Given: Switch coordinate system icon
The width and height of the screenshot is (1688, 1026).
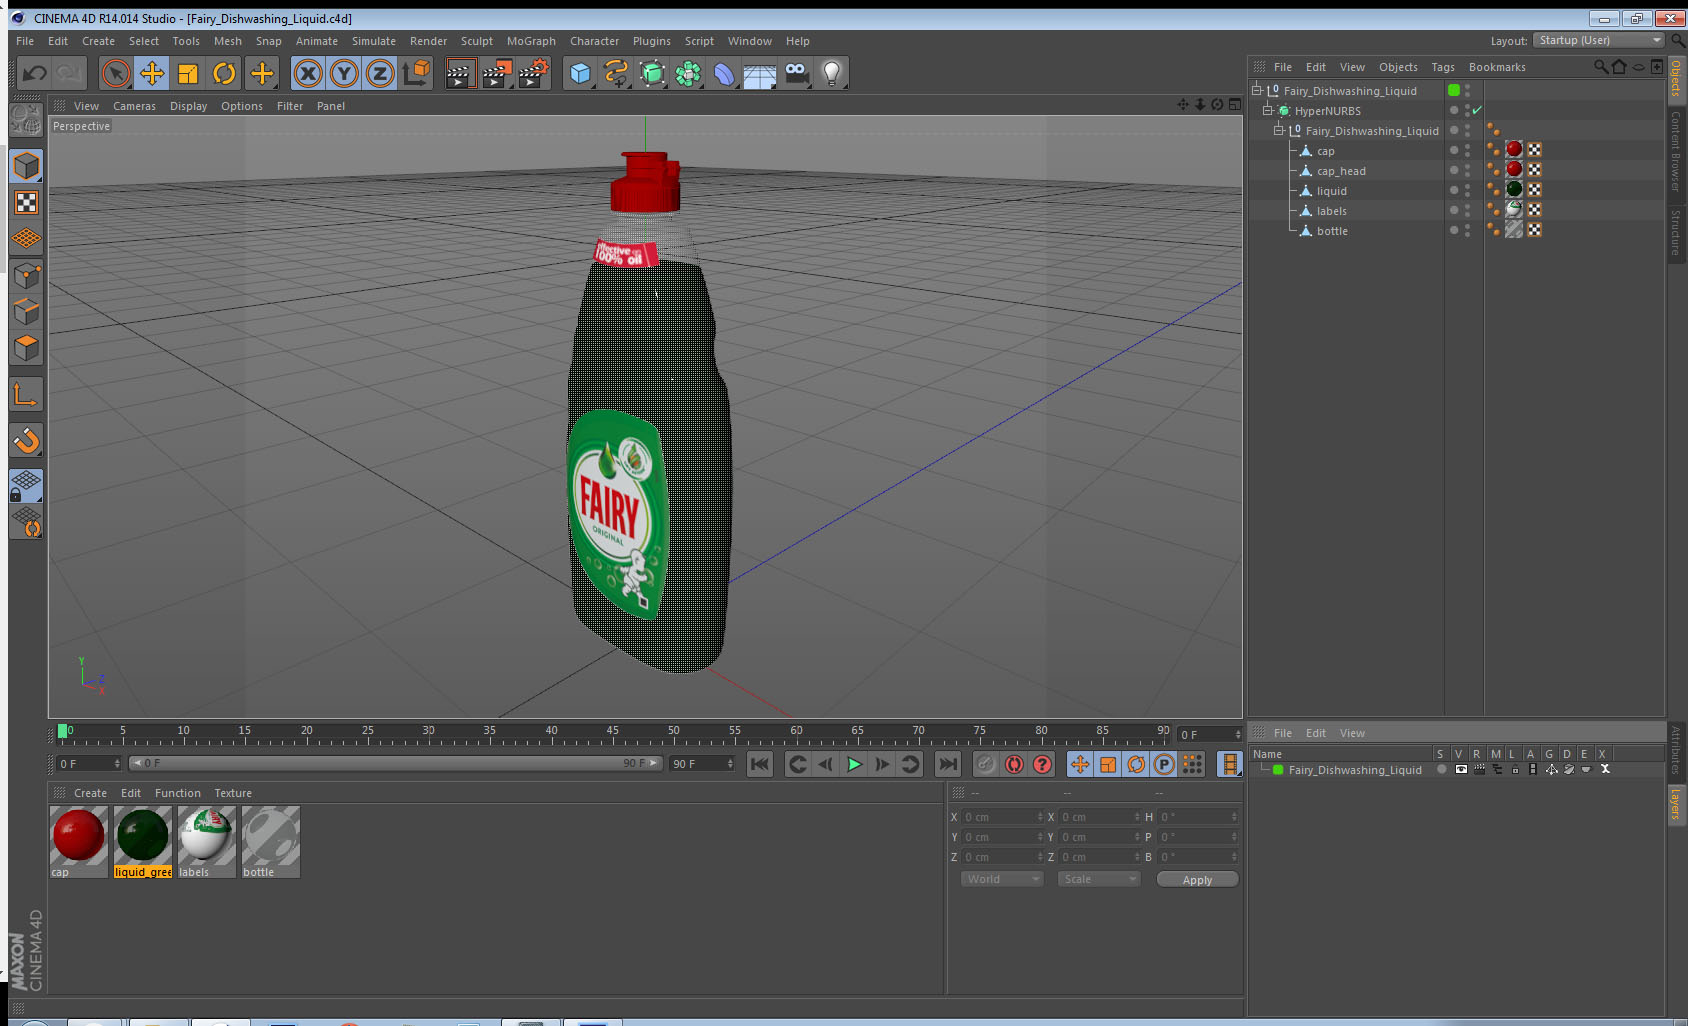Looking at the screenshot, I should point(416,73).
